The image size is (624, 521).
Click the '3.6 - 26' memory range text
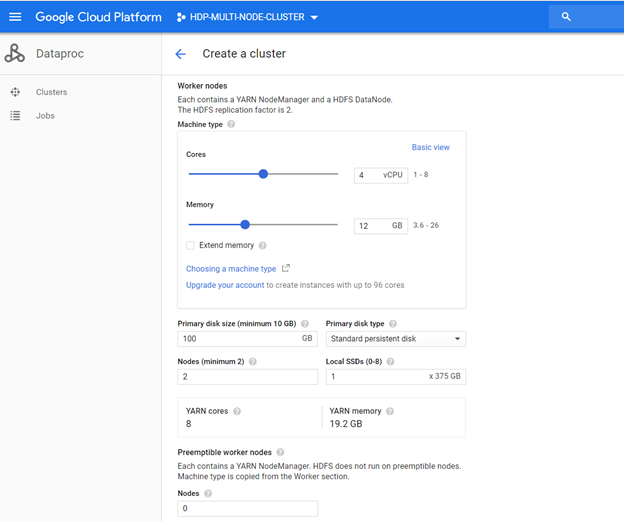426,225
